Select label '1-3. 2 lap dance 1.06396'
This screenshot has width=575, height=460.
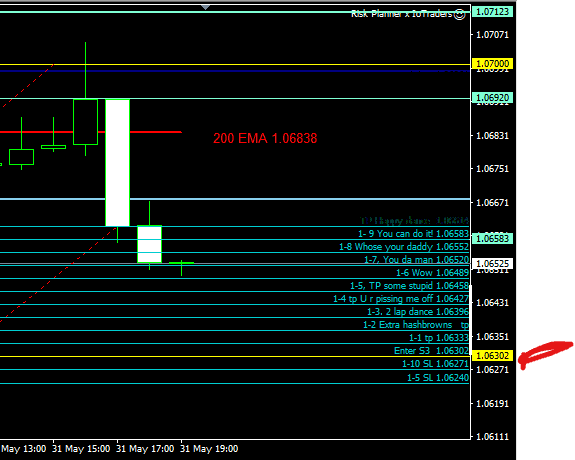(x=418, y=312)
